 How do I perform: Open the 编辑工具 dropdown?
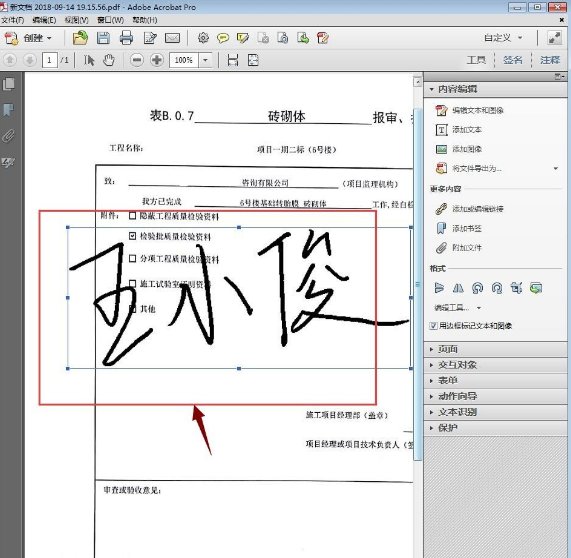tap(458, 308)
